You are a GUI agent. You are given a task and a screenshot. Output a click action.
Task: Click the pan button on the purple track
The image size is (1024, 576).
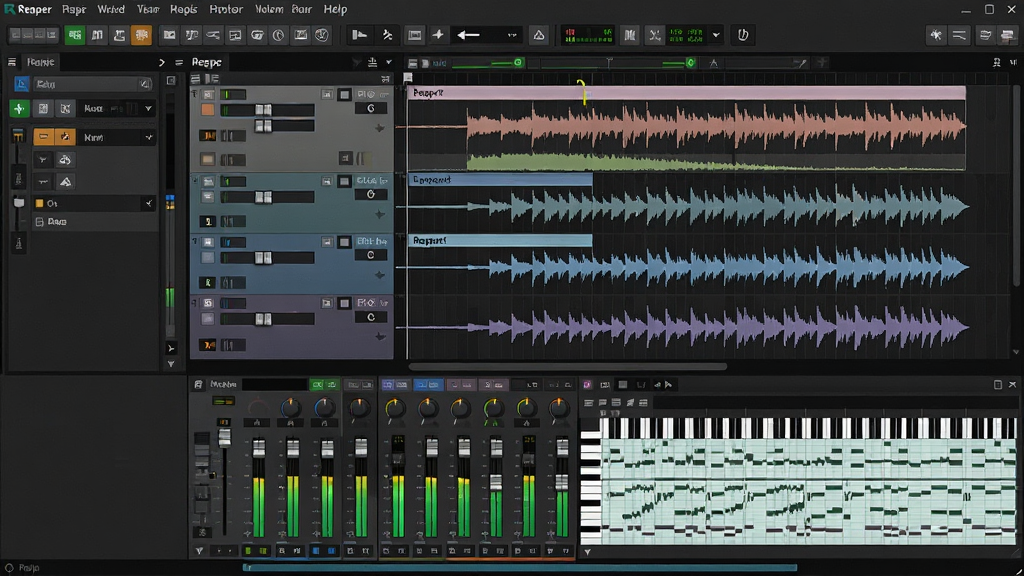click(370, 317)
